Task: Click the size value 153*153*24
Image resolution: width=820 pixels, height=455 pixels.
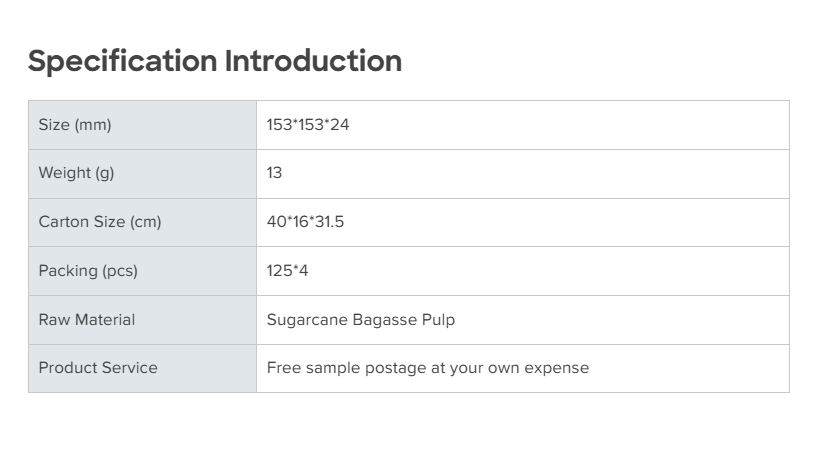Action: coord(308,125)
